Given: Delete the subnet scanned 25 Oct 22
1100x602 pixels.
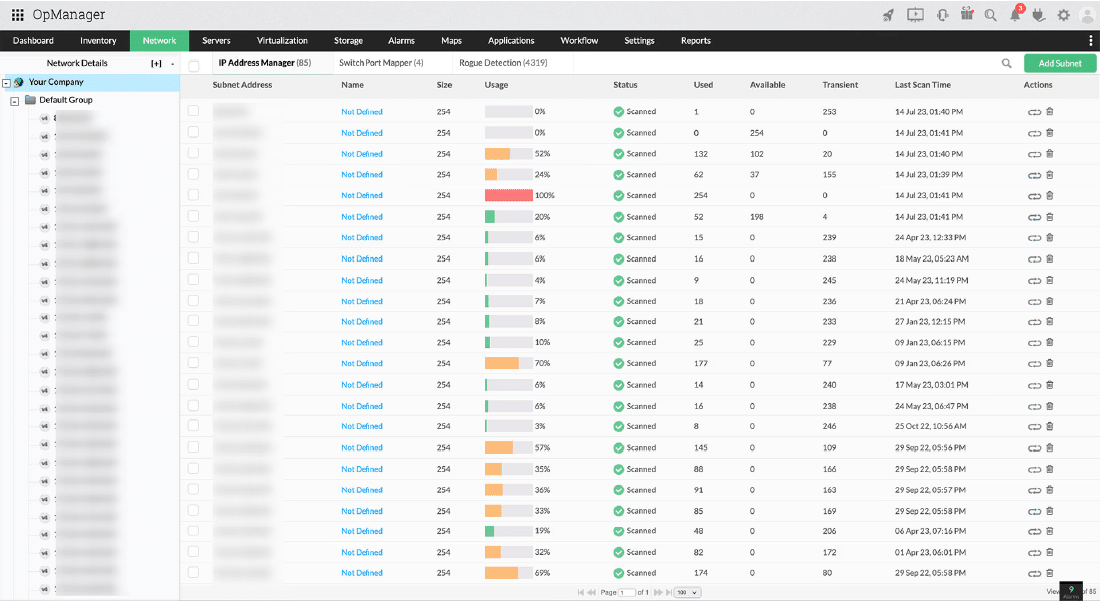Looking at the screenshot, I should [1049, 427].
